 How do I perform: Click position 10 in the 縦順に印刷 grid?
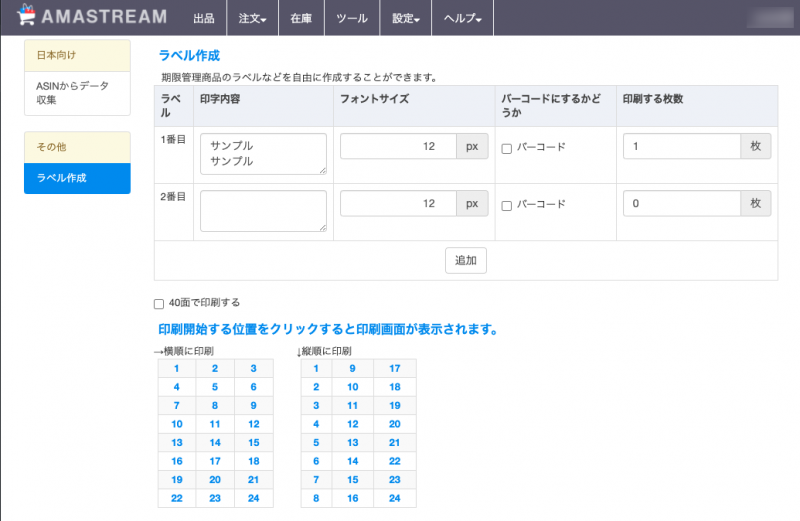click(x=353, y=387)
